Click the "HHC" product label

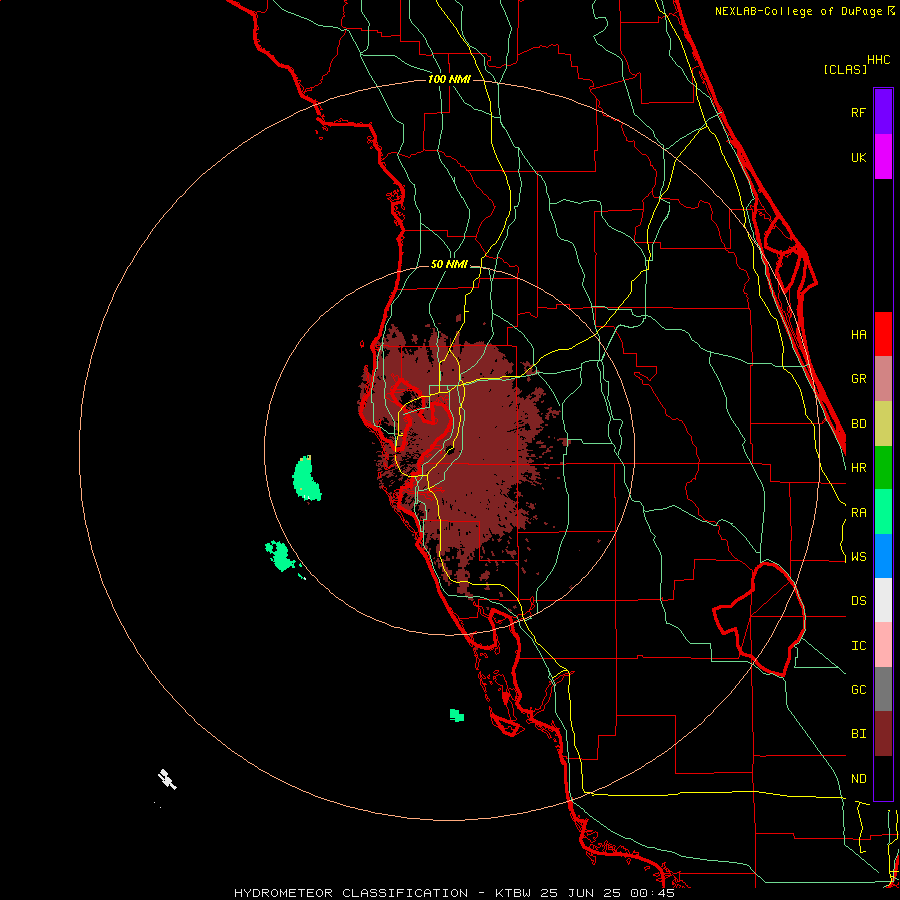tap(878, 60)
